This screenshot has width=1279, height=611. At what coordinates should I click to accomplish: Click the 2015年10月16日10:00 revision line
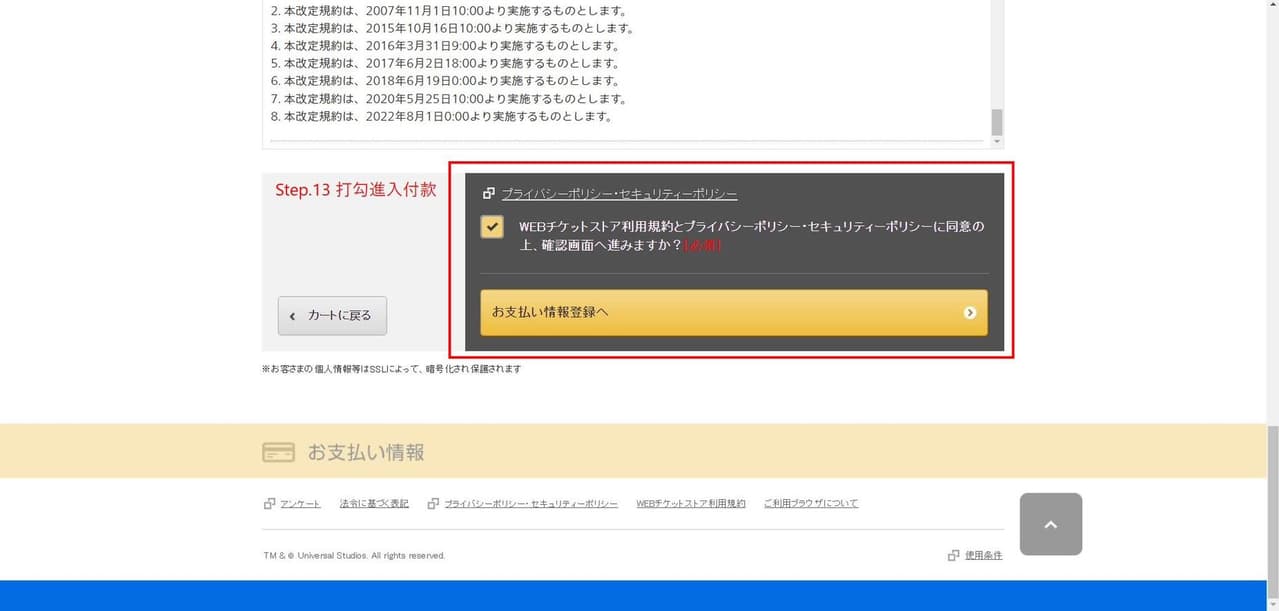click(453, 28)
